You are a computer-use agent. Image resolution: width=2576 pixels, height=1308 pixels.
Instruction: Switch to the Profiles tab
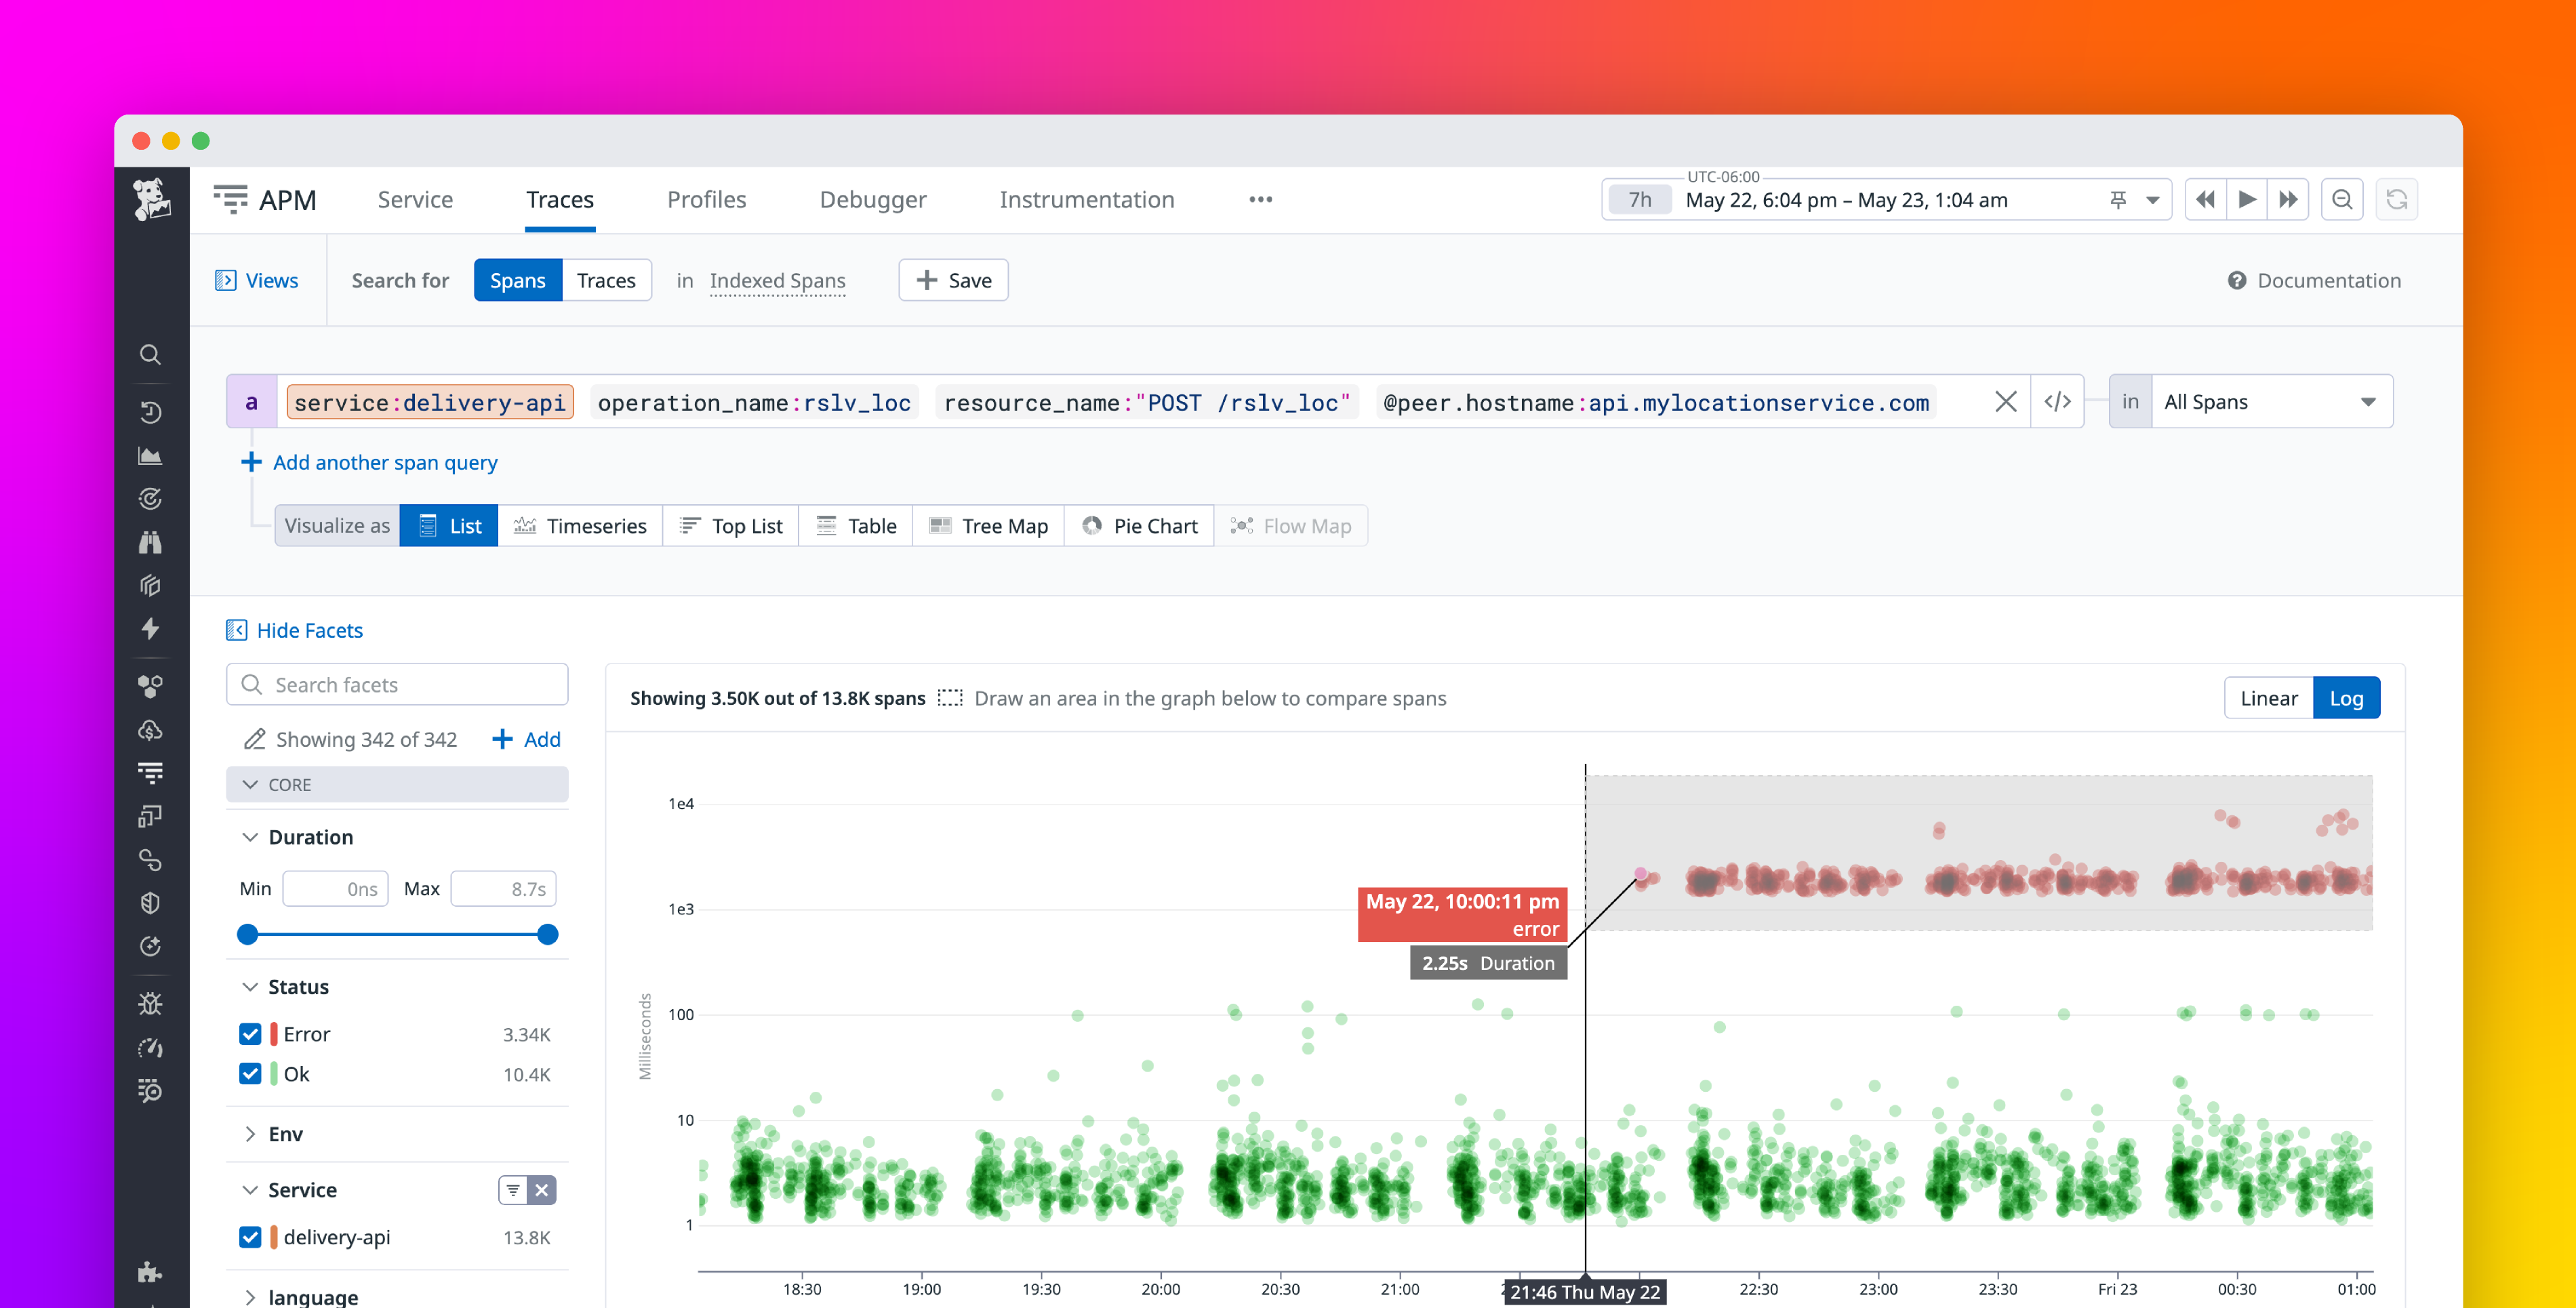click(x=706, y=199)
